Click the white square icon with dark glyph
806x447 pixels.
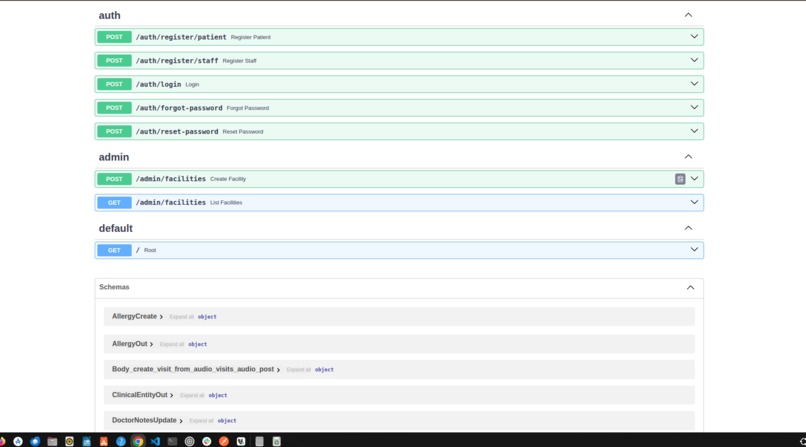(241, 441)
